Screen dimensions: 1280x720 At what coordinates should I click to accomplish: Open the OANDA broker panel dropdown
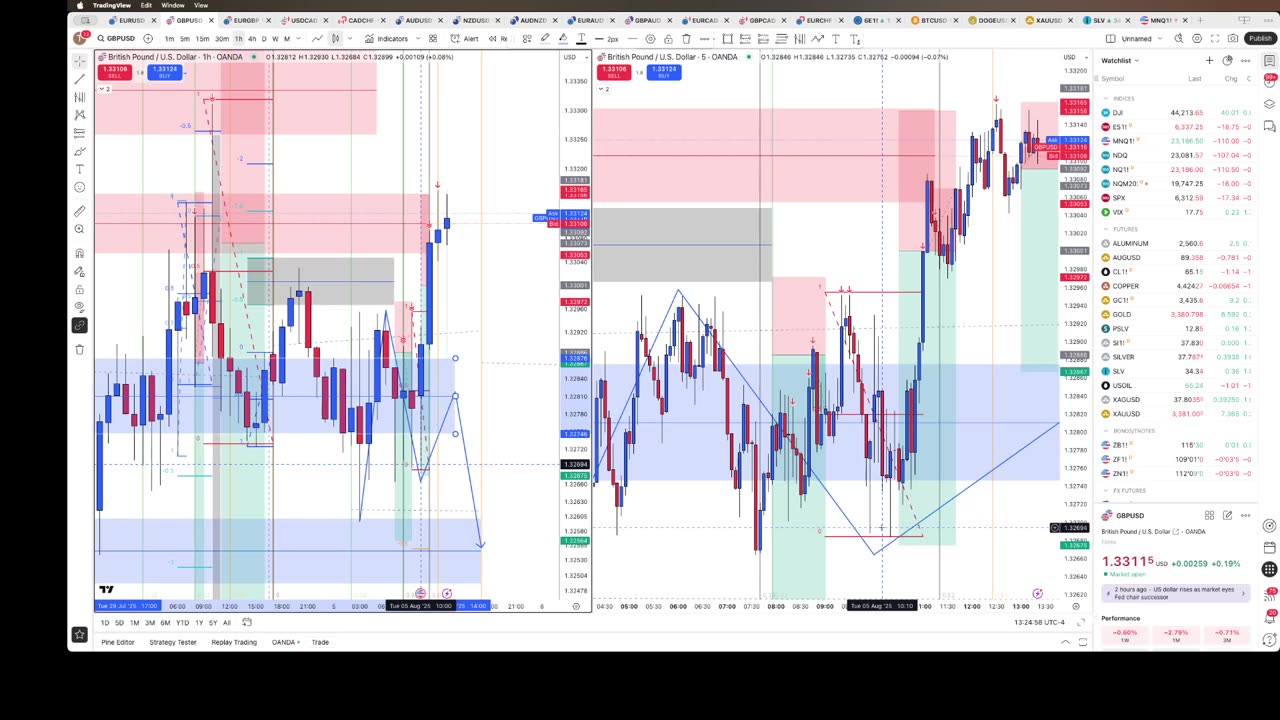285,642
